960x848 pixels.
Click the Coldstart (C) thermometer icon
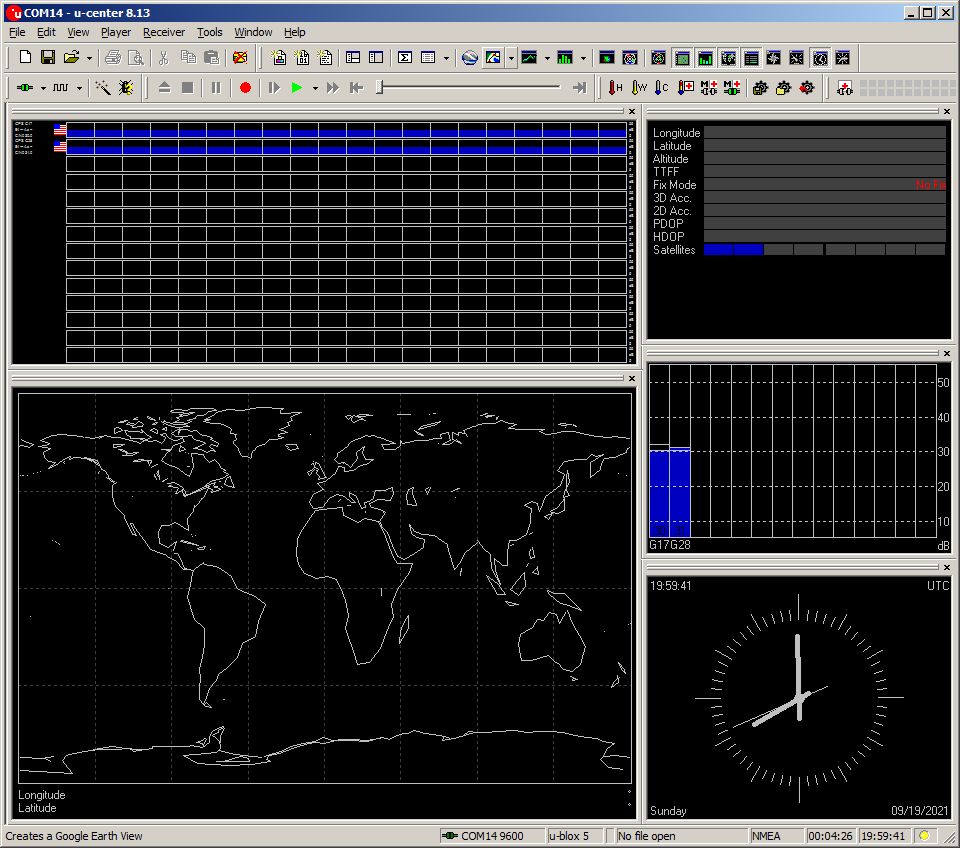[661, 88]
